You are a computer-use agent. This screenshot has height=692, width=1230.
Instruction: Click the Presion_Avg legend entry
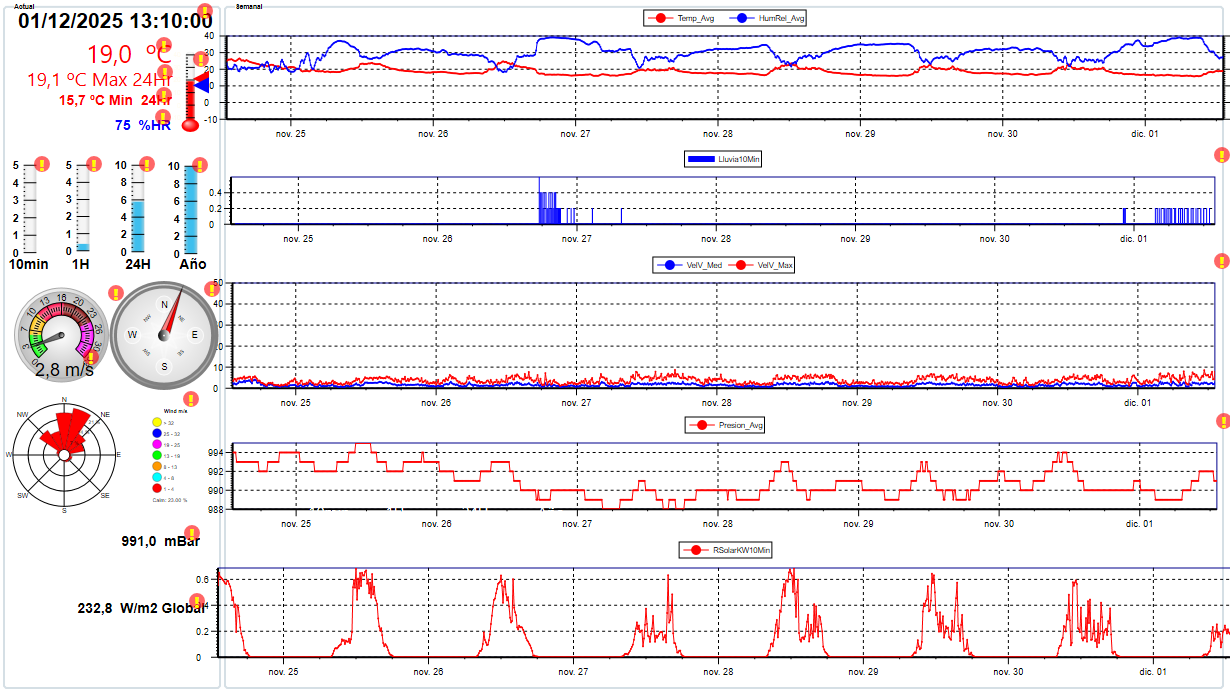click(x=726, y=425)
